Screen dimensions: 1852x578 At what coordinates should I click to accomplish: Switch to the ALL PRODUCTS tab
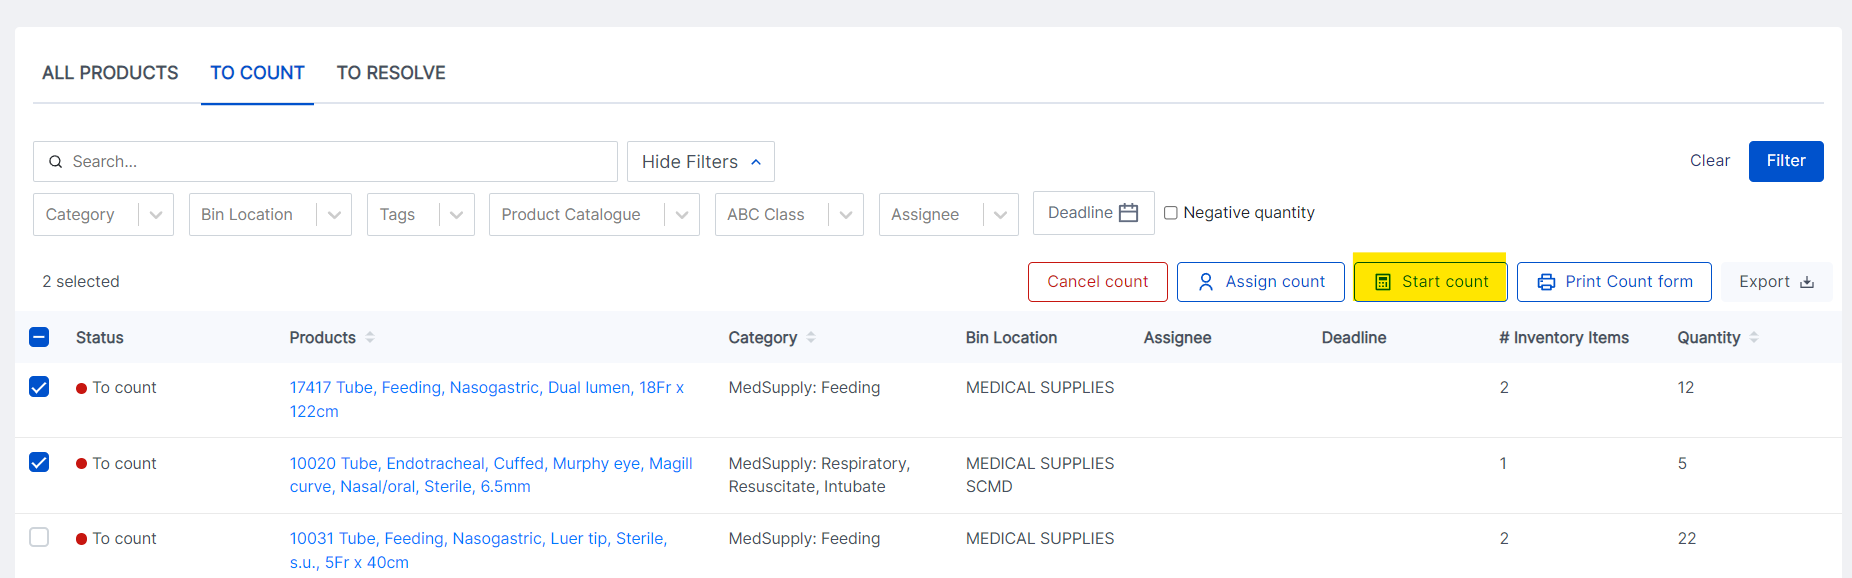(x=110, y=73)
